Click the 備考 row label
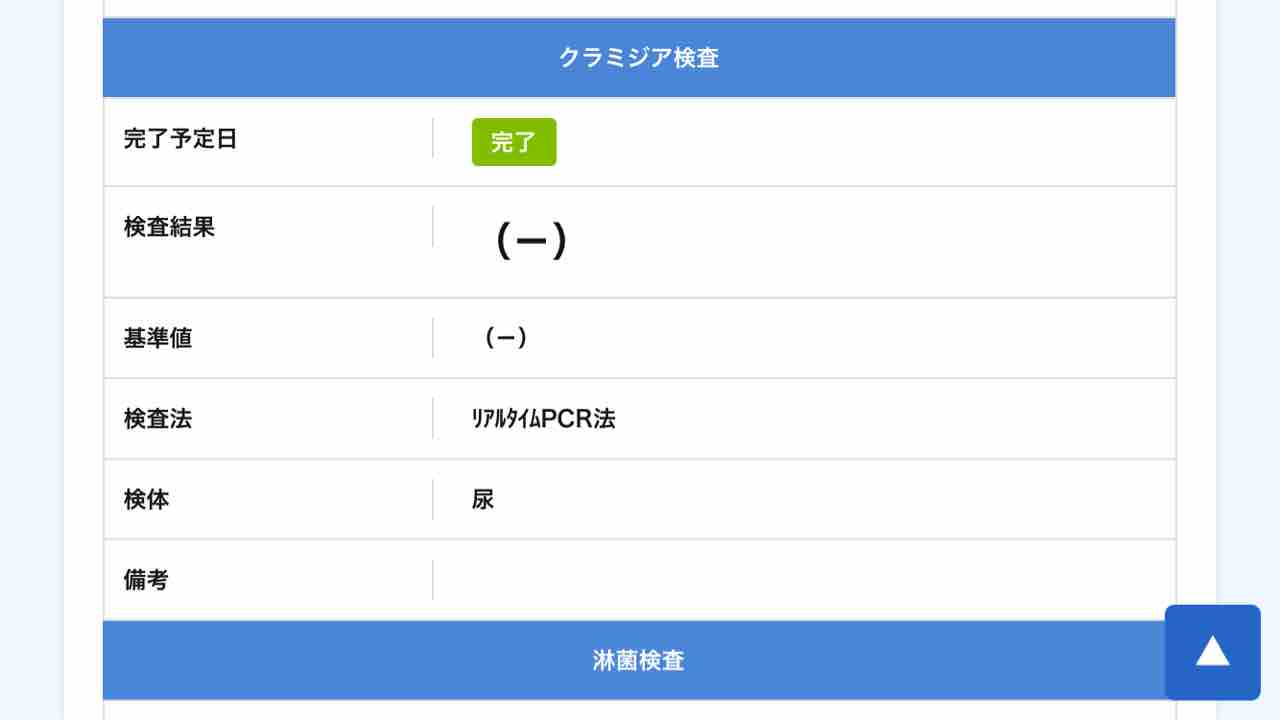 coord(146,580)
